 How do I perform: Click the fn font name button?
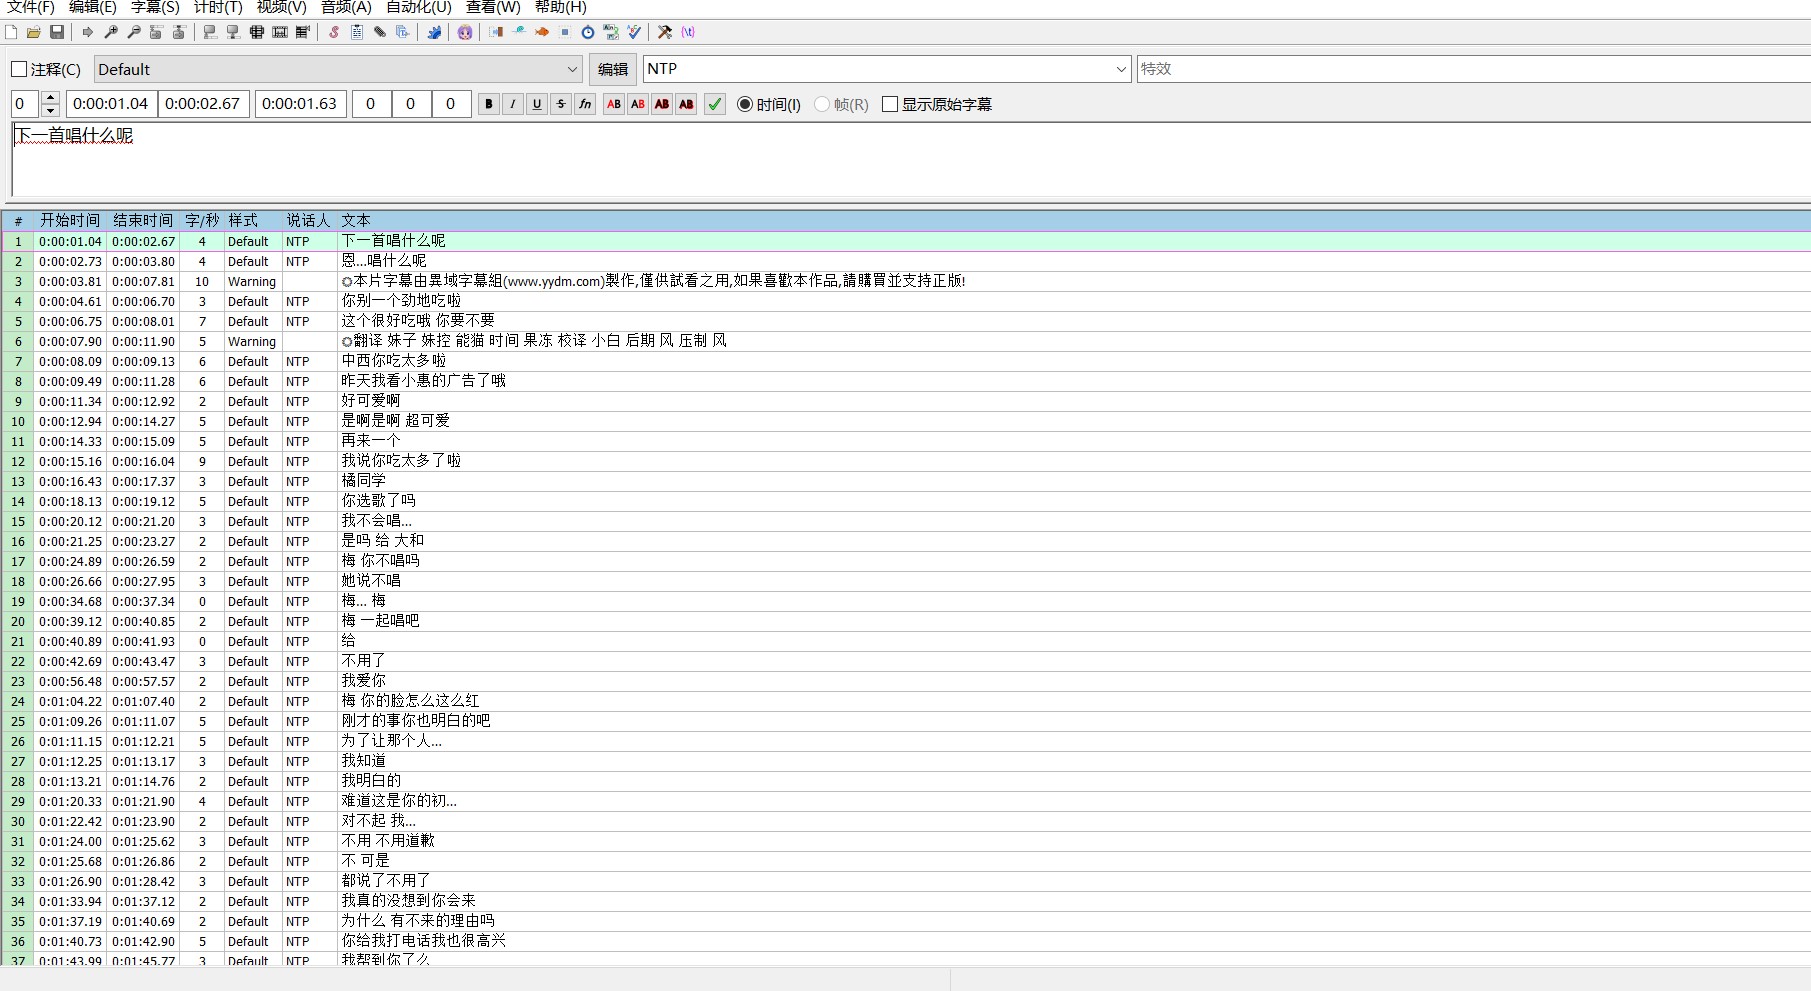click(585, 104)
